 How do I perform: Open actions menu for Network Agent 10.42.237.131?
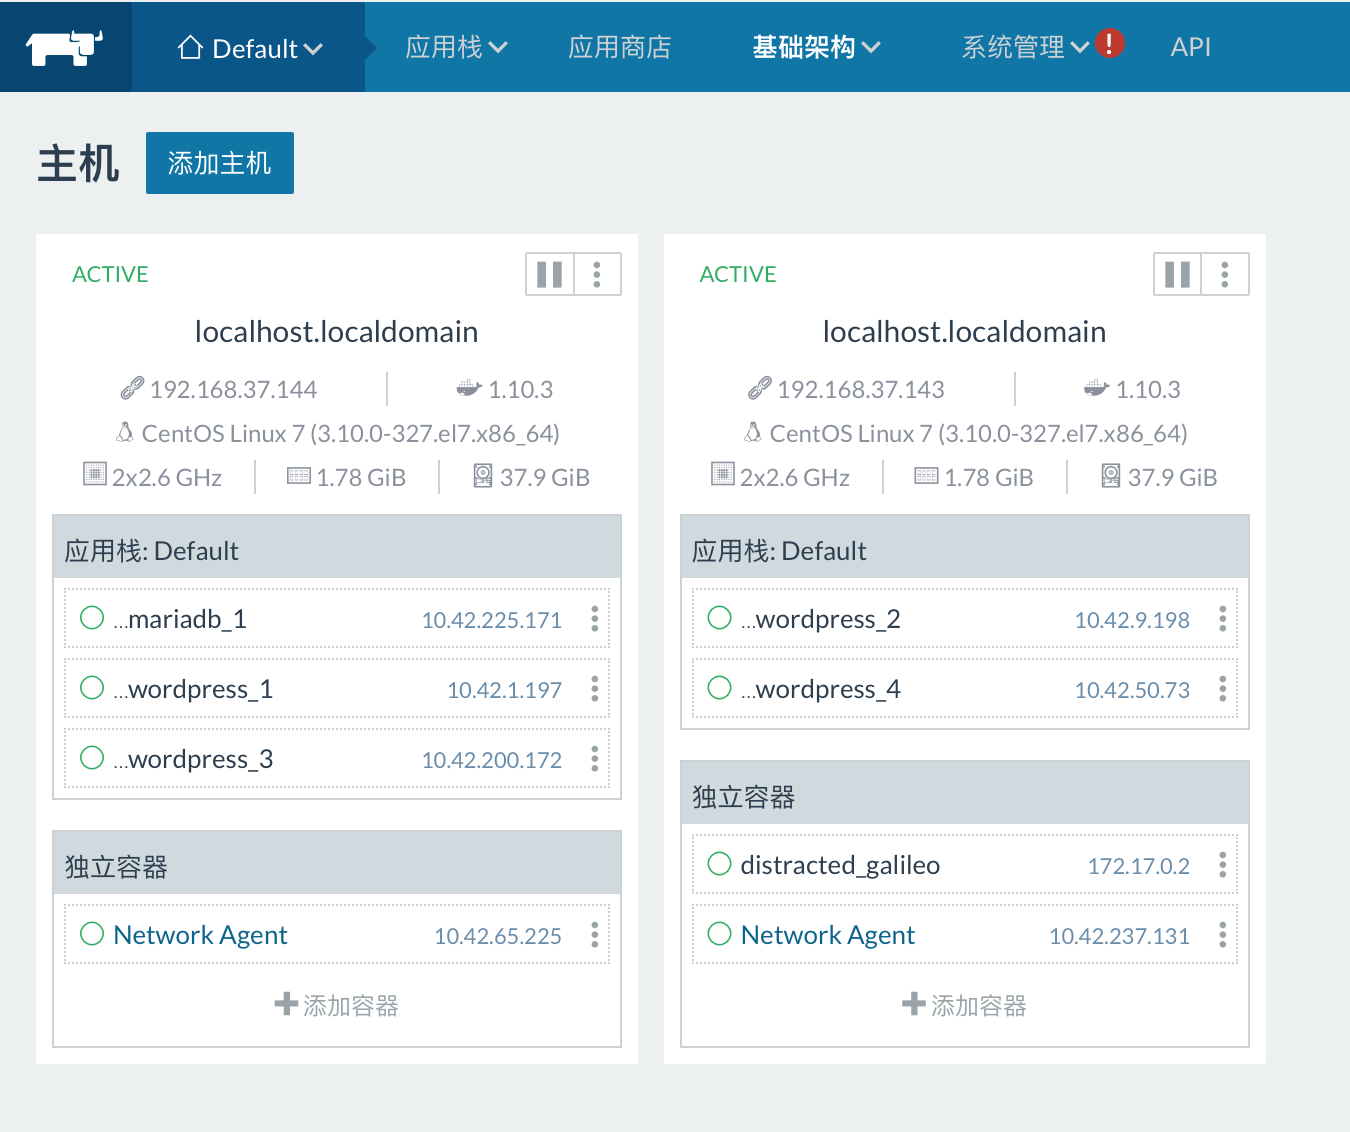[x=1223, y=935]
